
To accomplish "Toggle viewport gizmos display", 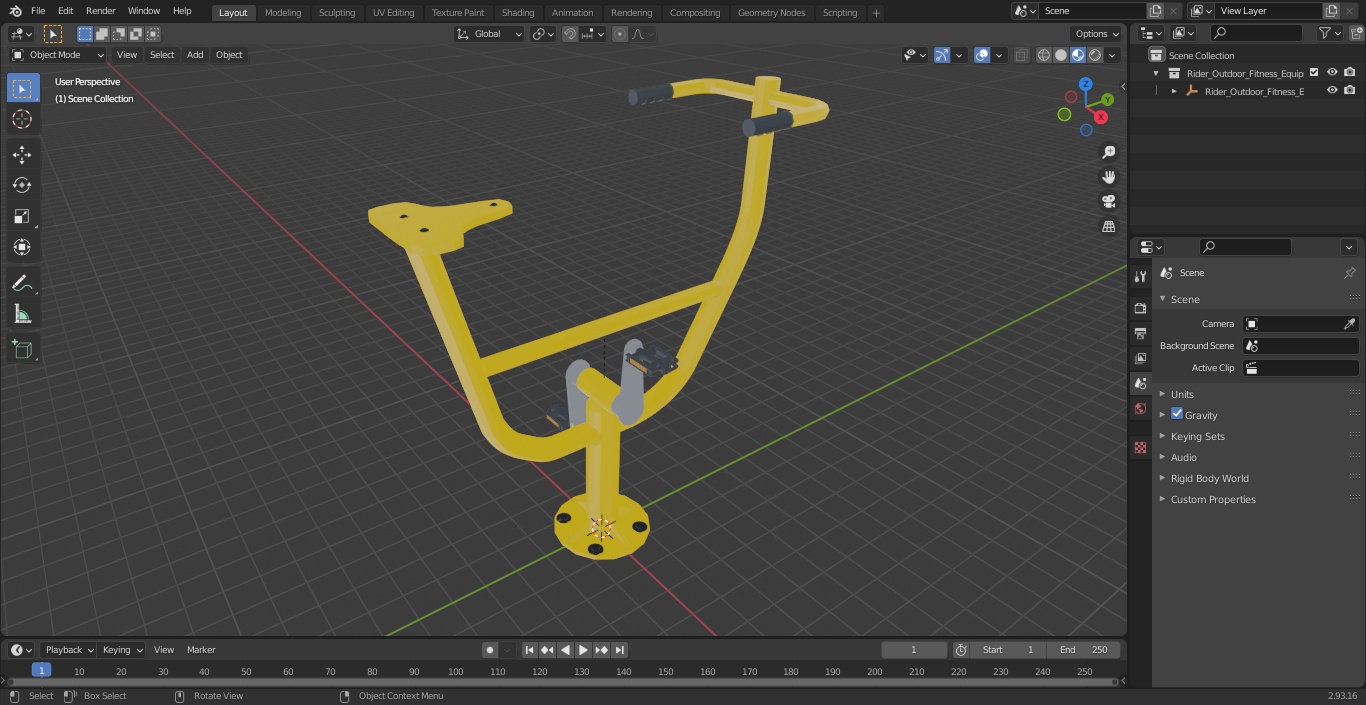I will coord(942,55).
